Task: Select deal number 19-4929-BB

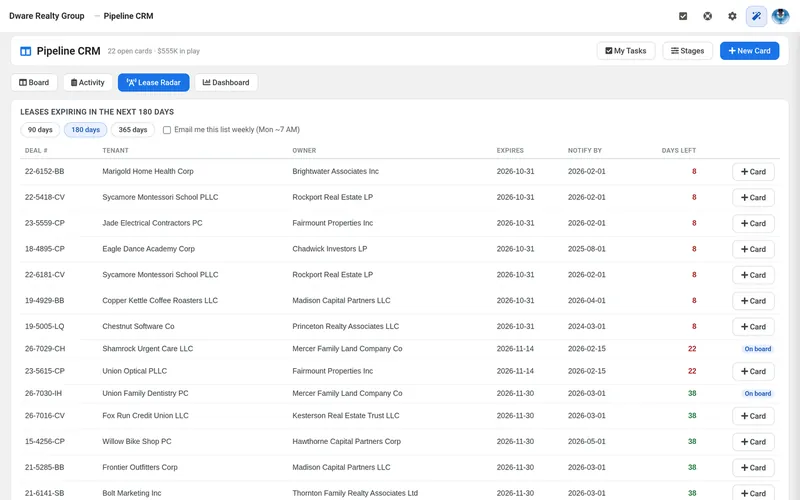Action: click(x=44, y=301)
